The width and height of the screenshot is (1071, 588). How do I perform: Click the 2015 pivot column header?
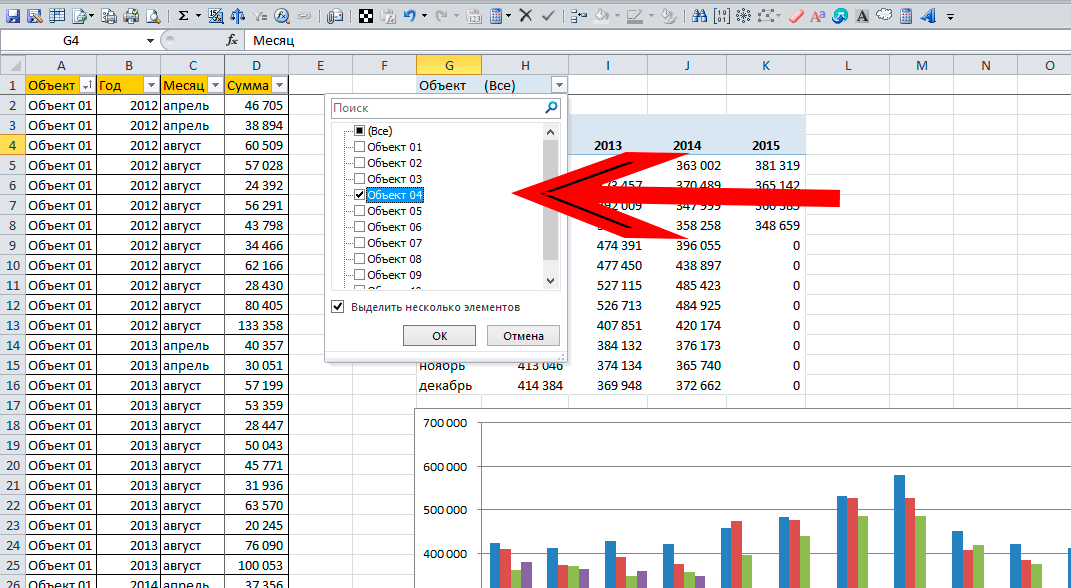click(x=766, y=145)
